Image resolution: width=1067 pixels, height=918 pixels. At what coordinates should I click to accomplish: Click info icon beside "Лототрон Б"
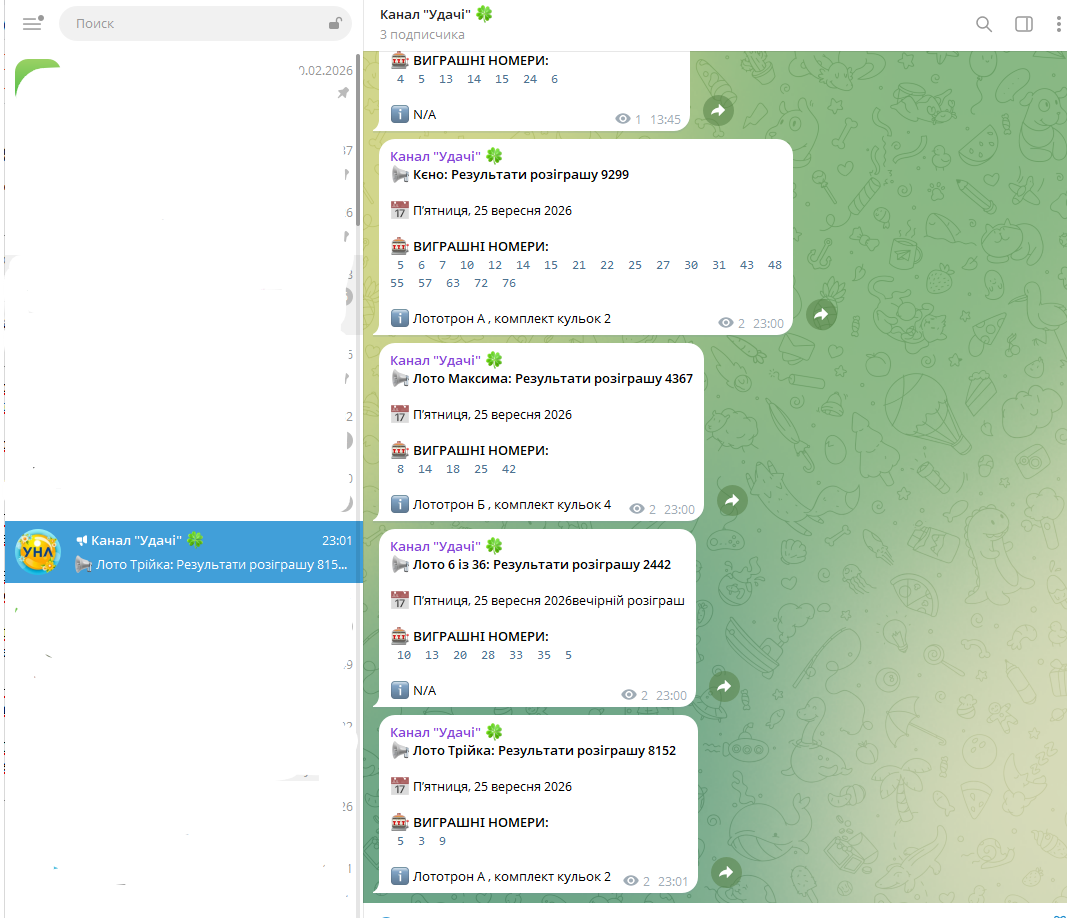click(399, 504)
